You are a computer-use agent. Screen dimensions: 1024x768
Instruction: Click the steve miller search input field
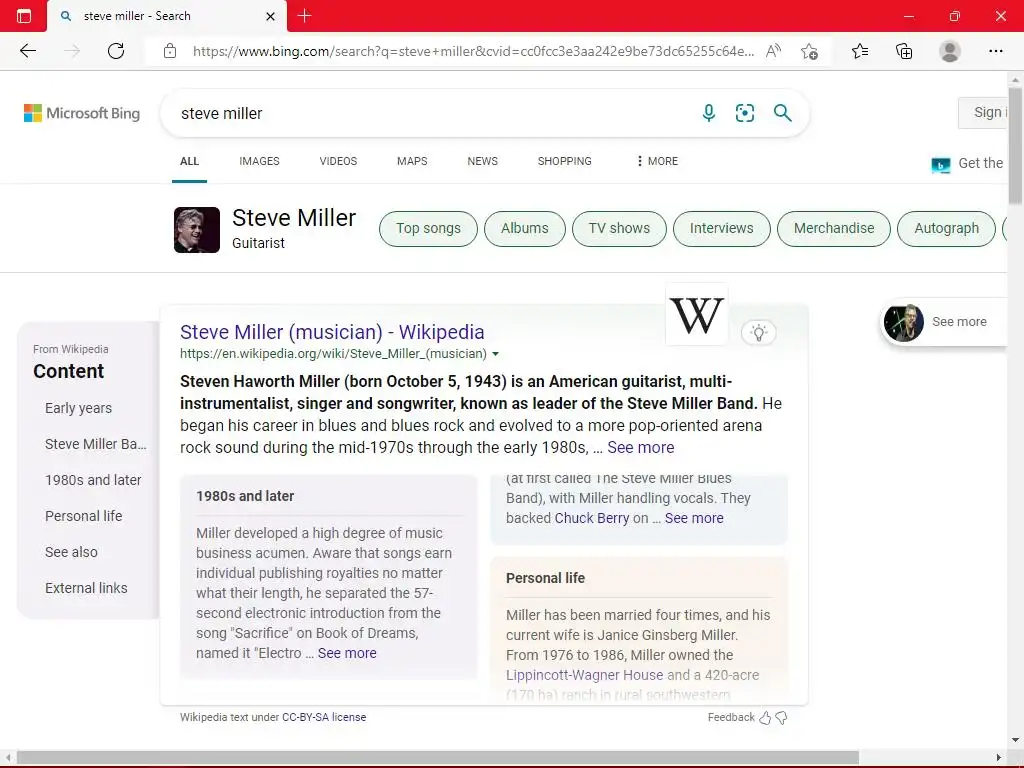click(431, 114)
